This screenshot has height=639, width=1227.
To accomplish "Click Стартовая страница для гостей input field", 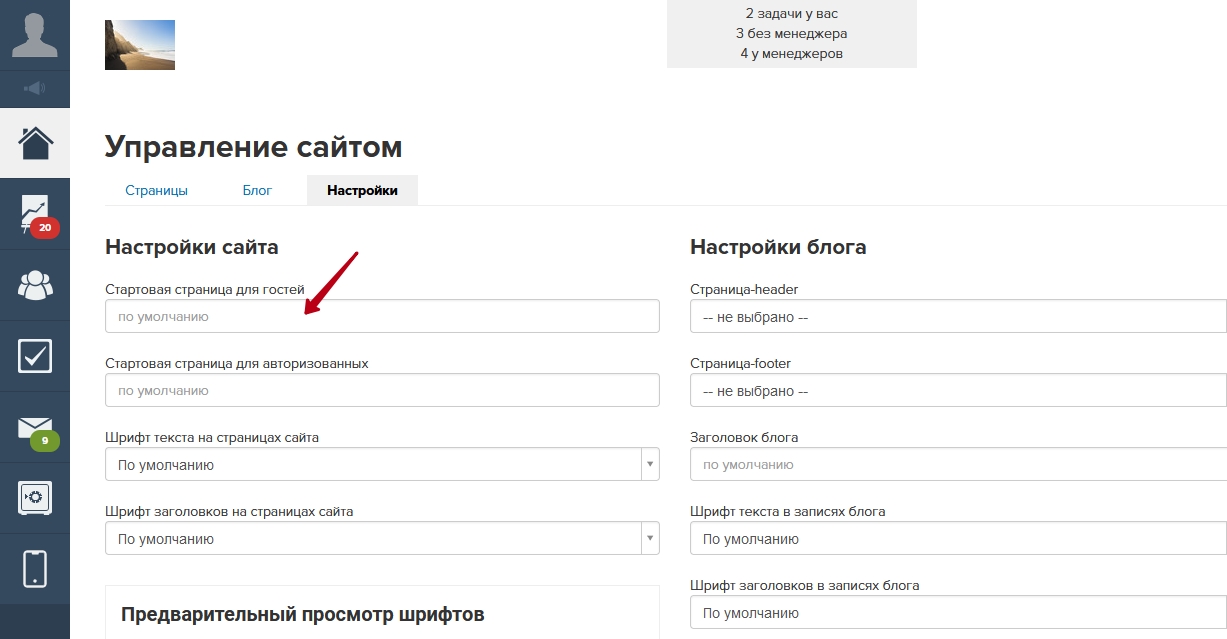I will (x=382, y=317).
